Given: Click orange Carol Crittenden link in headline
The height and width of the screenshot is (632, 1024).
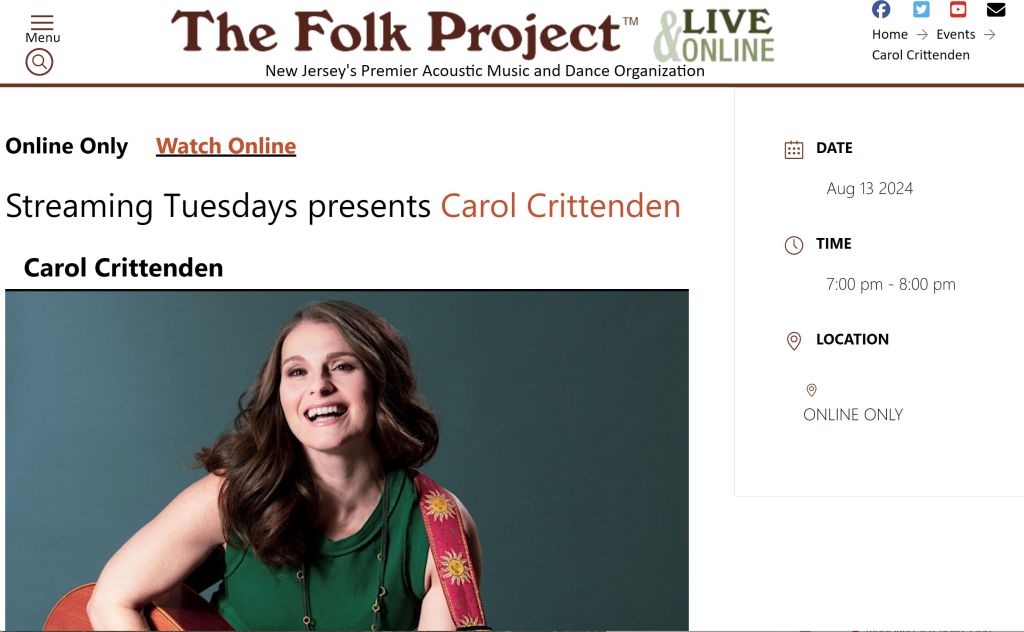Looking at the screenshot, I should point(560,206).
